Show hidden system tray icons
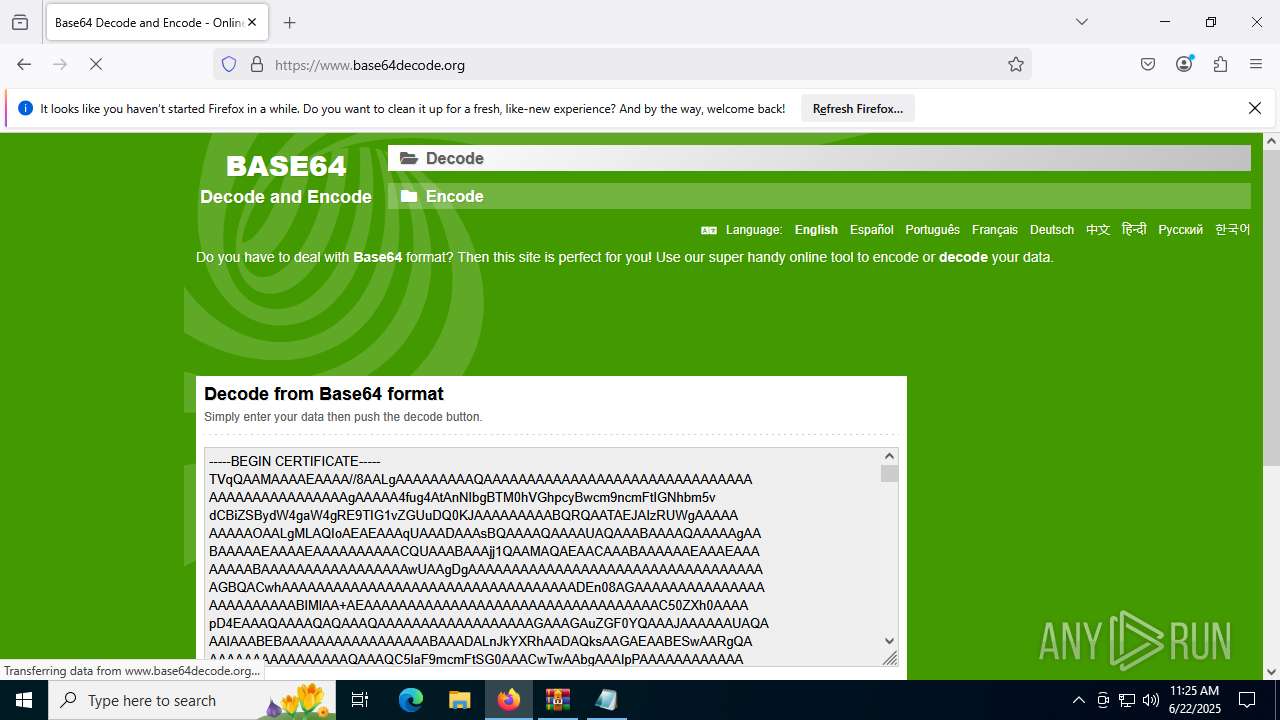 coord(1078,700)
